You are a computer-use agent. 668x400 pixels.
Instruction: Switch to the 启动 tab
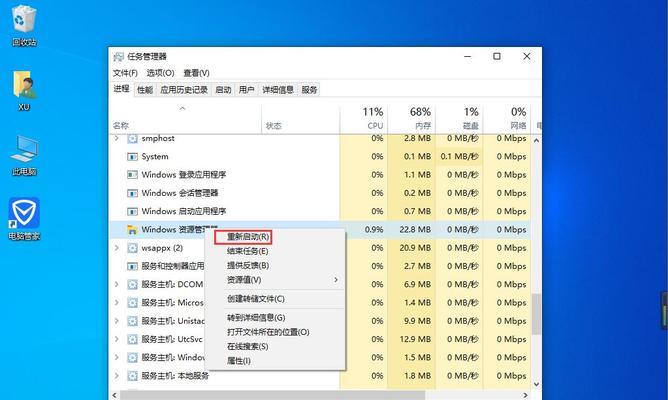click(223, 90)
